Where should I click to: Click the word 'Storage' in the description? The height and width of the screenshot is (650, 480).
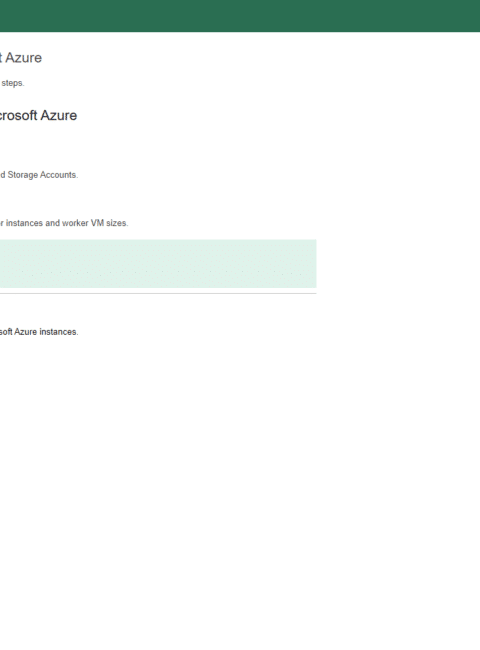click(25, 175)
